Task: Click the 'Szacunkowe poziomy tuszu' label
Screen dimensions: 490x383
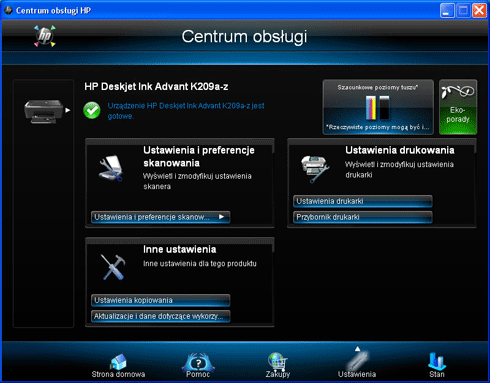Action: [378, 88]
